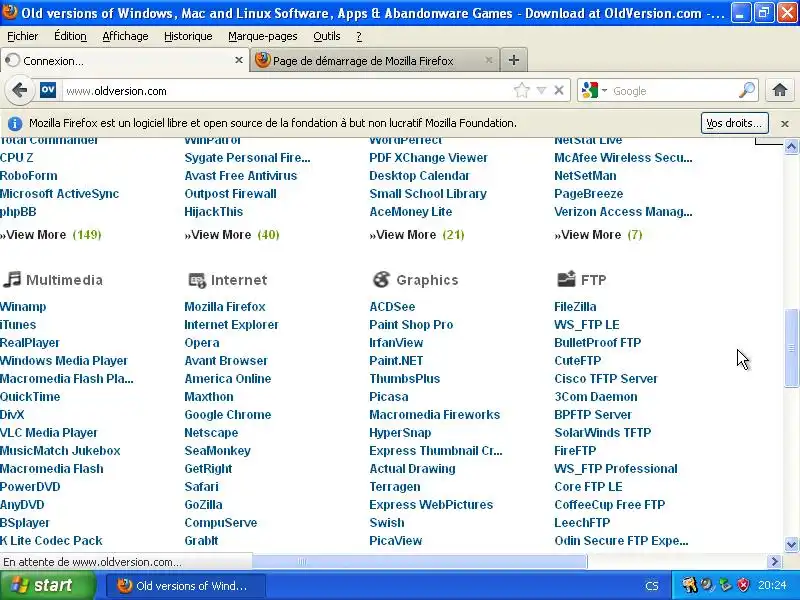Open the Marque-pages menu
The height and width of the screenshot is (600, 800).
point(263,36)
